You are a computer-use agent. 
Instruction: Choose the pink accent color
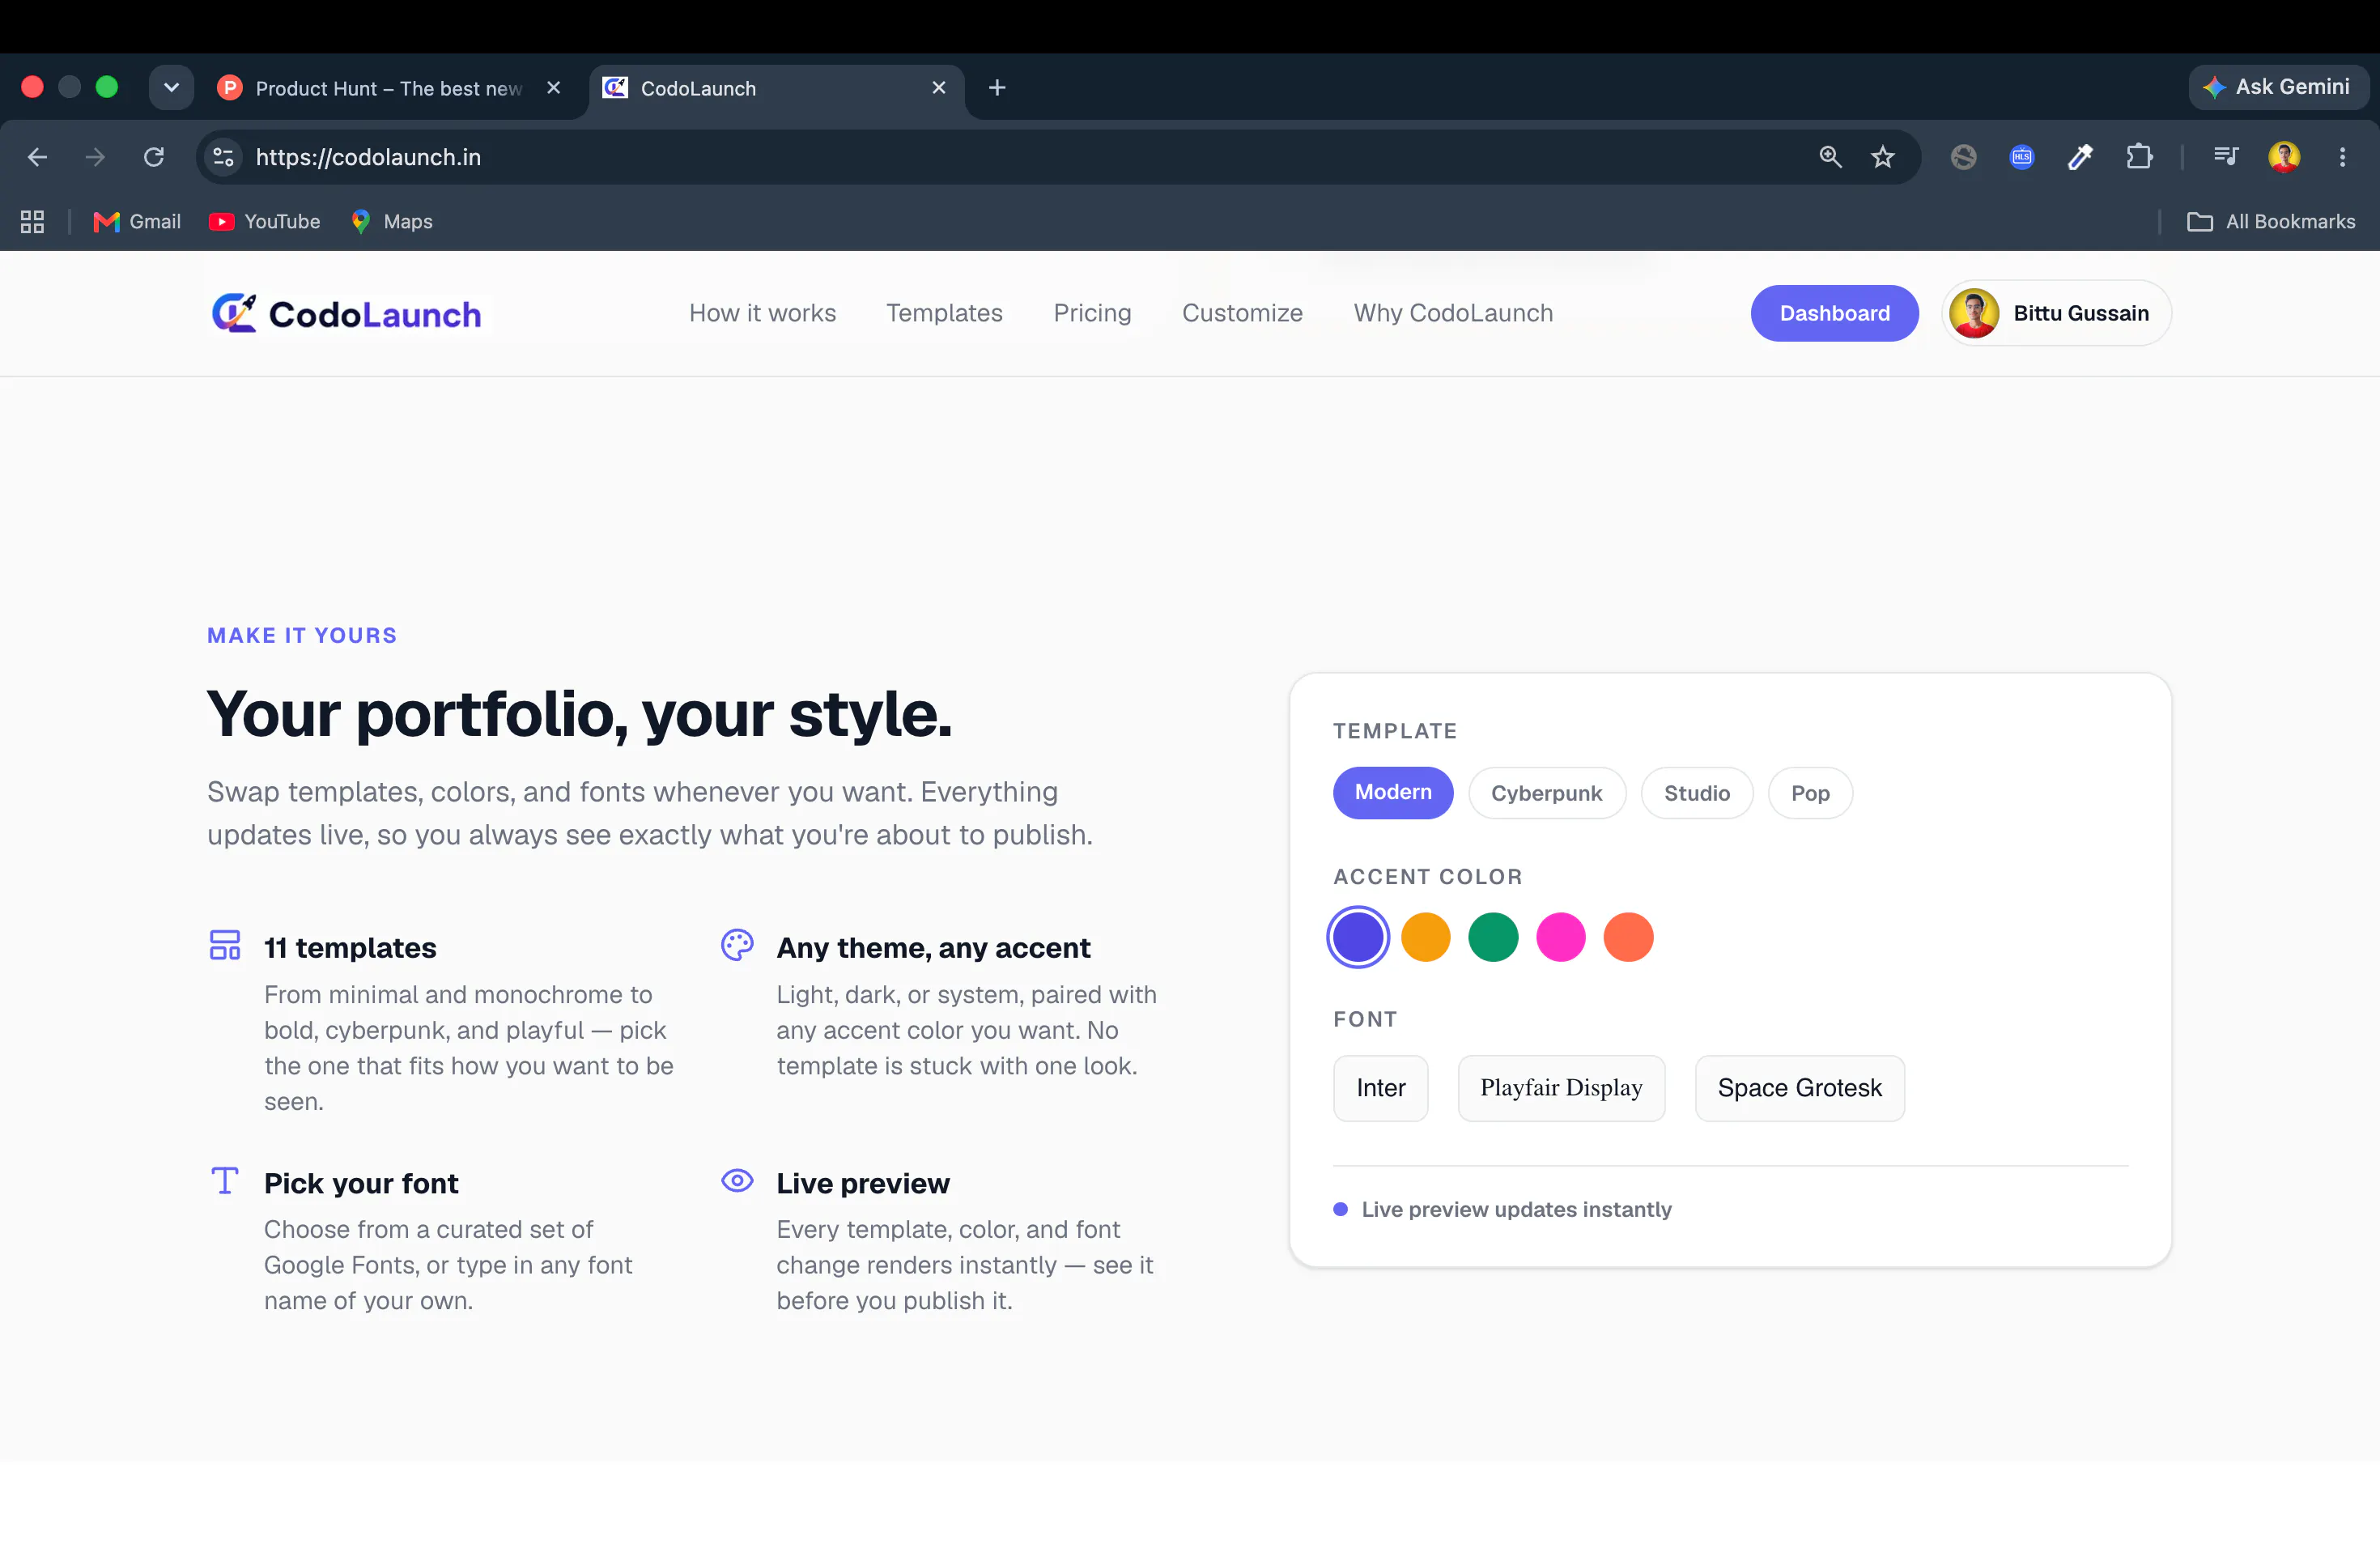pyautogui.click(x=1560, y=937)
